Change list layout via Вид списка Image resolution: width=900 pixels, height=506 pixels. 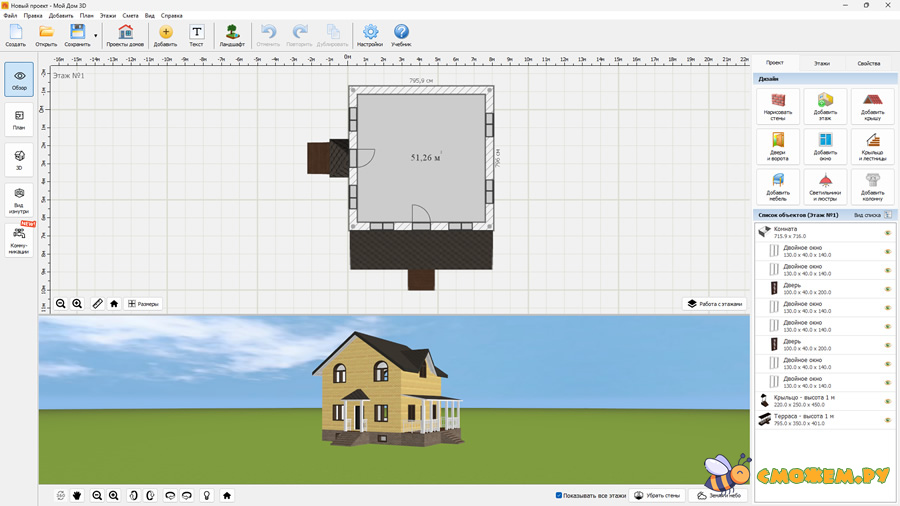(872, 215)
